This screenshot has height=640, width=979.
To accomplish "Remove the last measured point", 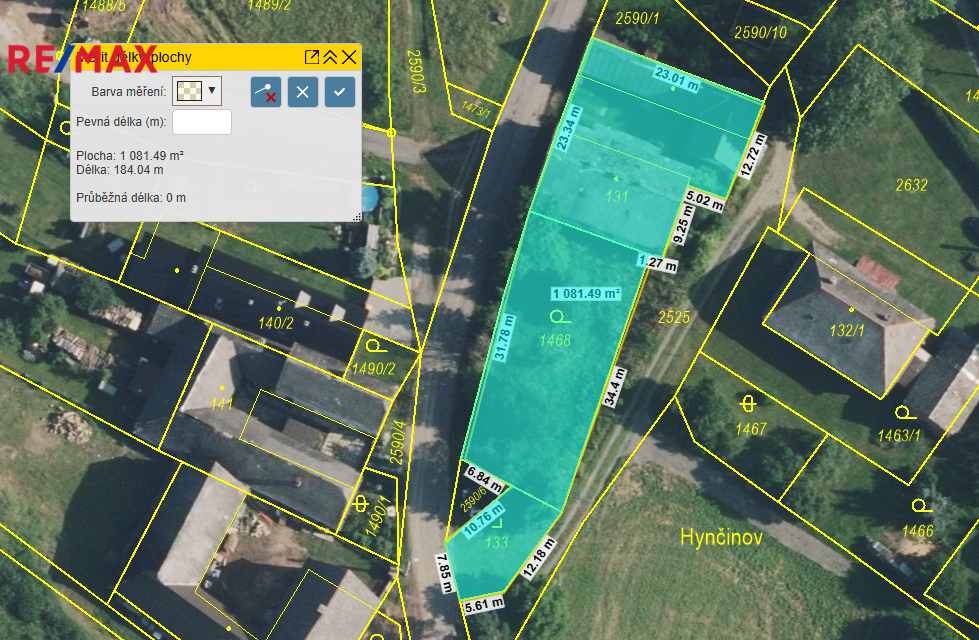I will [x=266, y=92].
